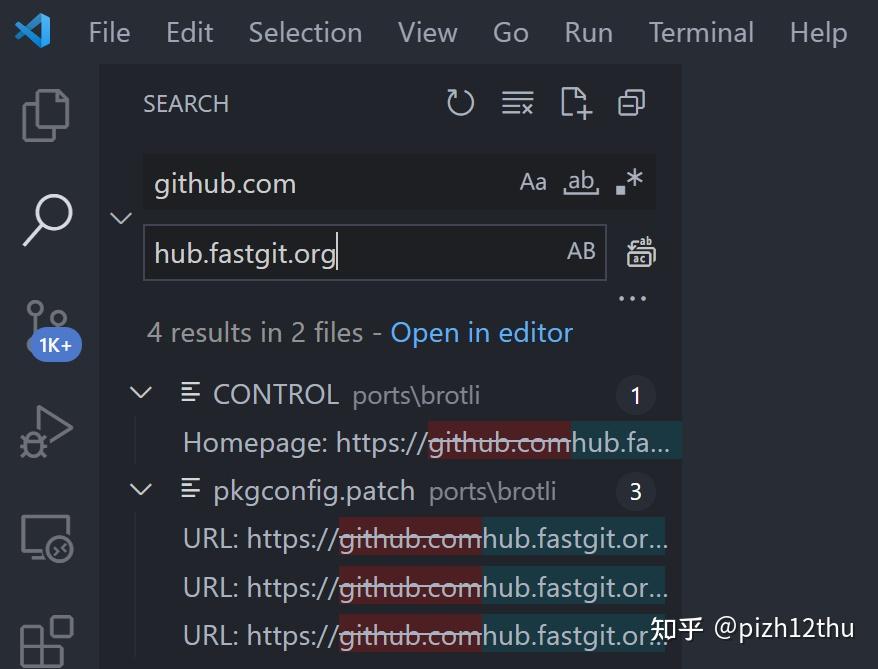Collapse all search results

[632, 102]
